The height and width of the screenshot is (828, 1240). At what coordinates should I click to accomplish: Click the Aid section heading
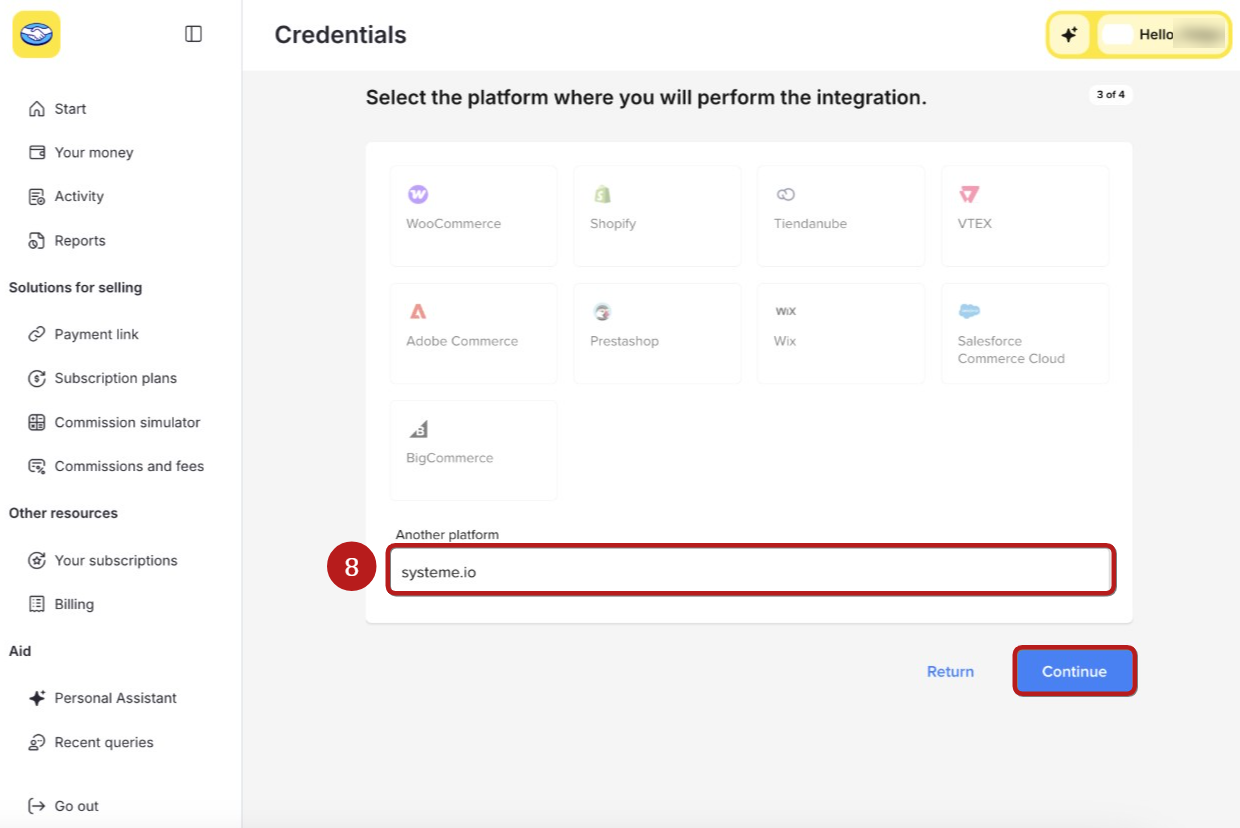point(20,651)
